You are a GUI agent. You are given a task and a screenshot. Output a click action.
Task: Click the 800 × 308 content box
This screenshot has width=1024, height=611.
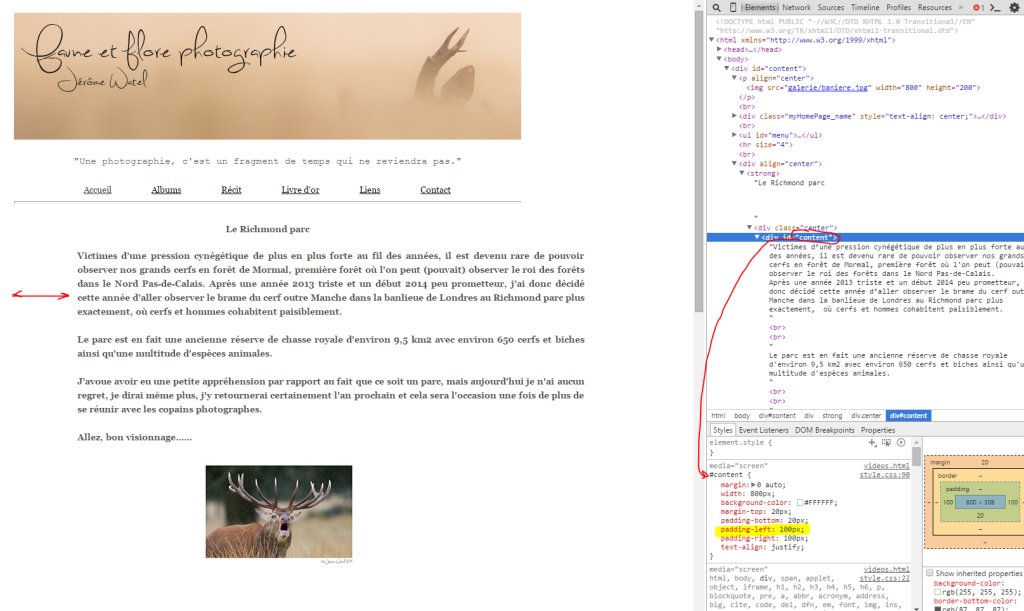tap(980, 503)
